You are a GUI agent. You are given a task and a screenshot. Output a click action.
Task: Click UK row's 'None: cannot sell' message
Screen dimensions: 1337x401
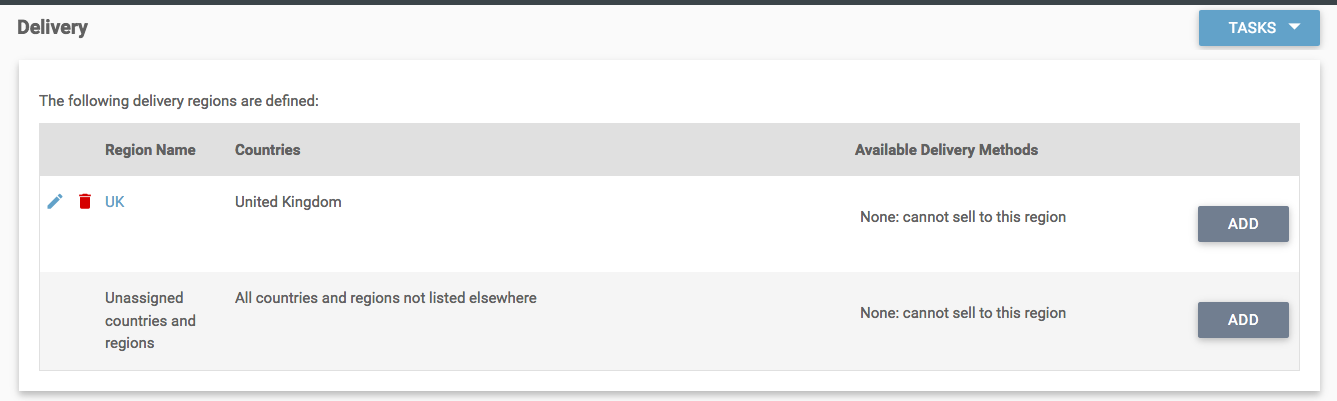tap(962, 217)
